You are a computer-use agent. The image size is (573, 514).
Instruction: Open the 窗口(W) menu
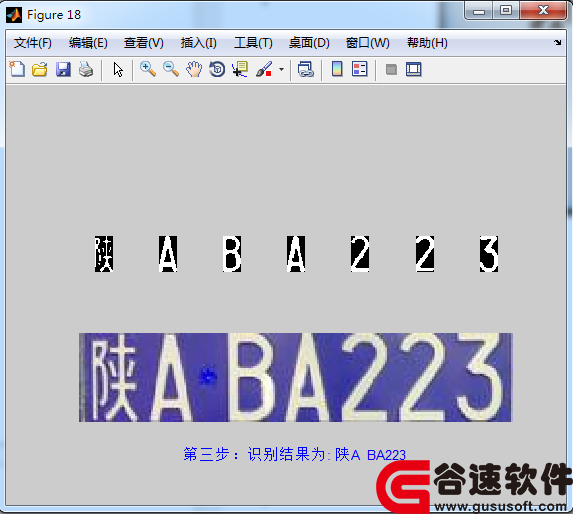coord(368,43)
